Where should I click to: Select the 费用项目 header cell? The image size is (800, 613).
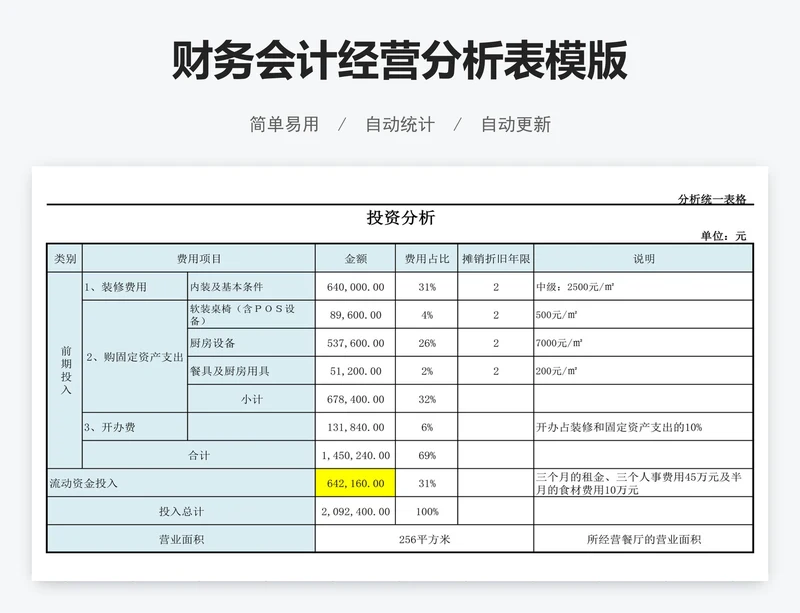199,258
